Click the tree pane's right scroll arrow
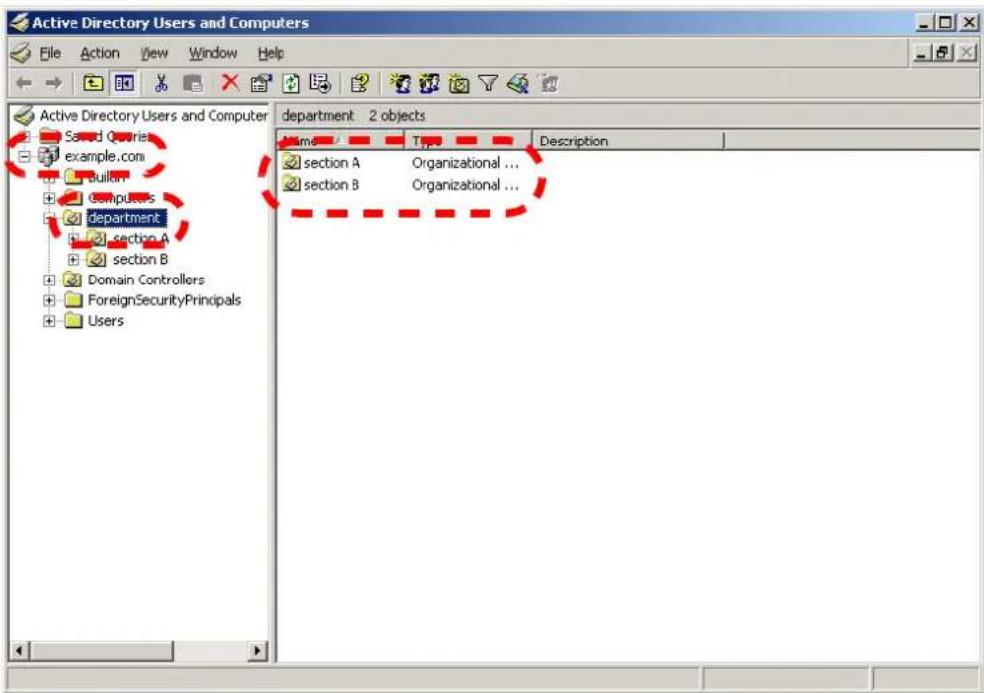The height and width of the screenshot is (693, 984). (x=257, y=650)
